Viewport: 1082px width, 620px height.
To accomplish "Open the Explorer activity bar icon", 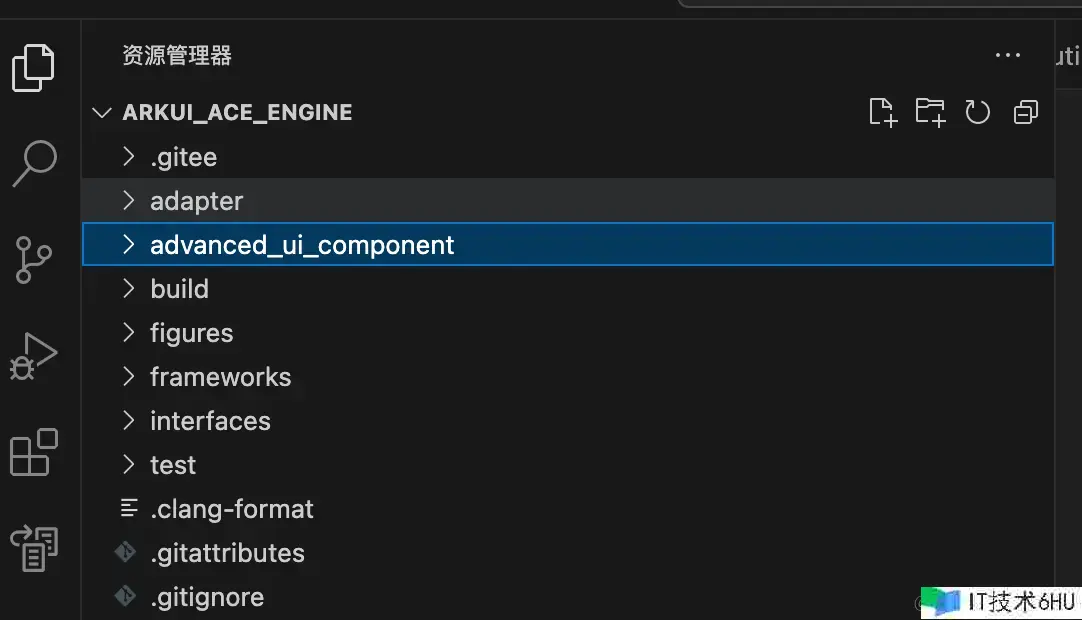I will pos(34,68).
